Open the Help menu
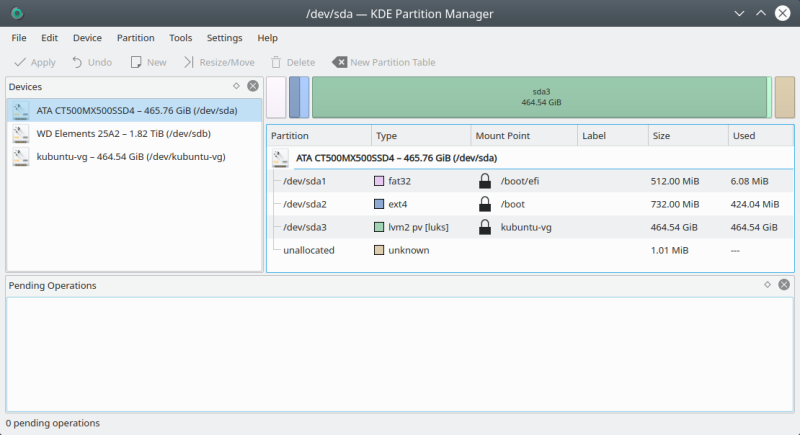 (267, 38)
